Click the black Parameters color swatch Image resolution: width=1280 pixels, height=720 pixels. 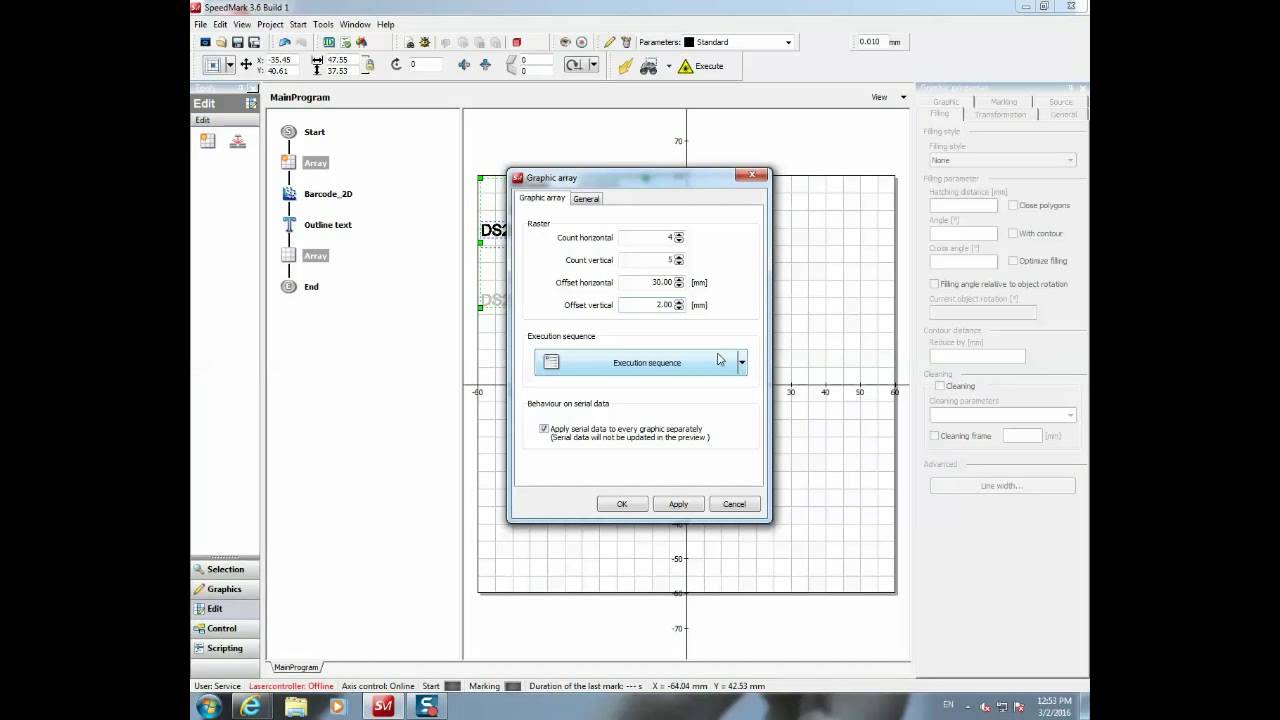[689, 42]
